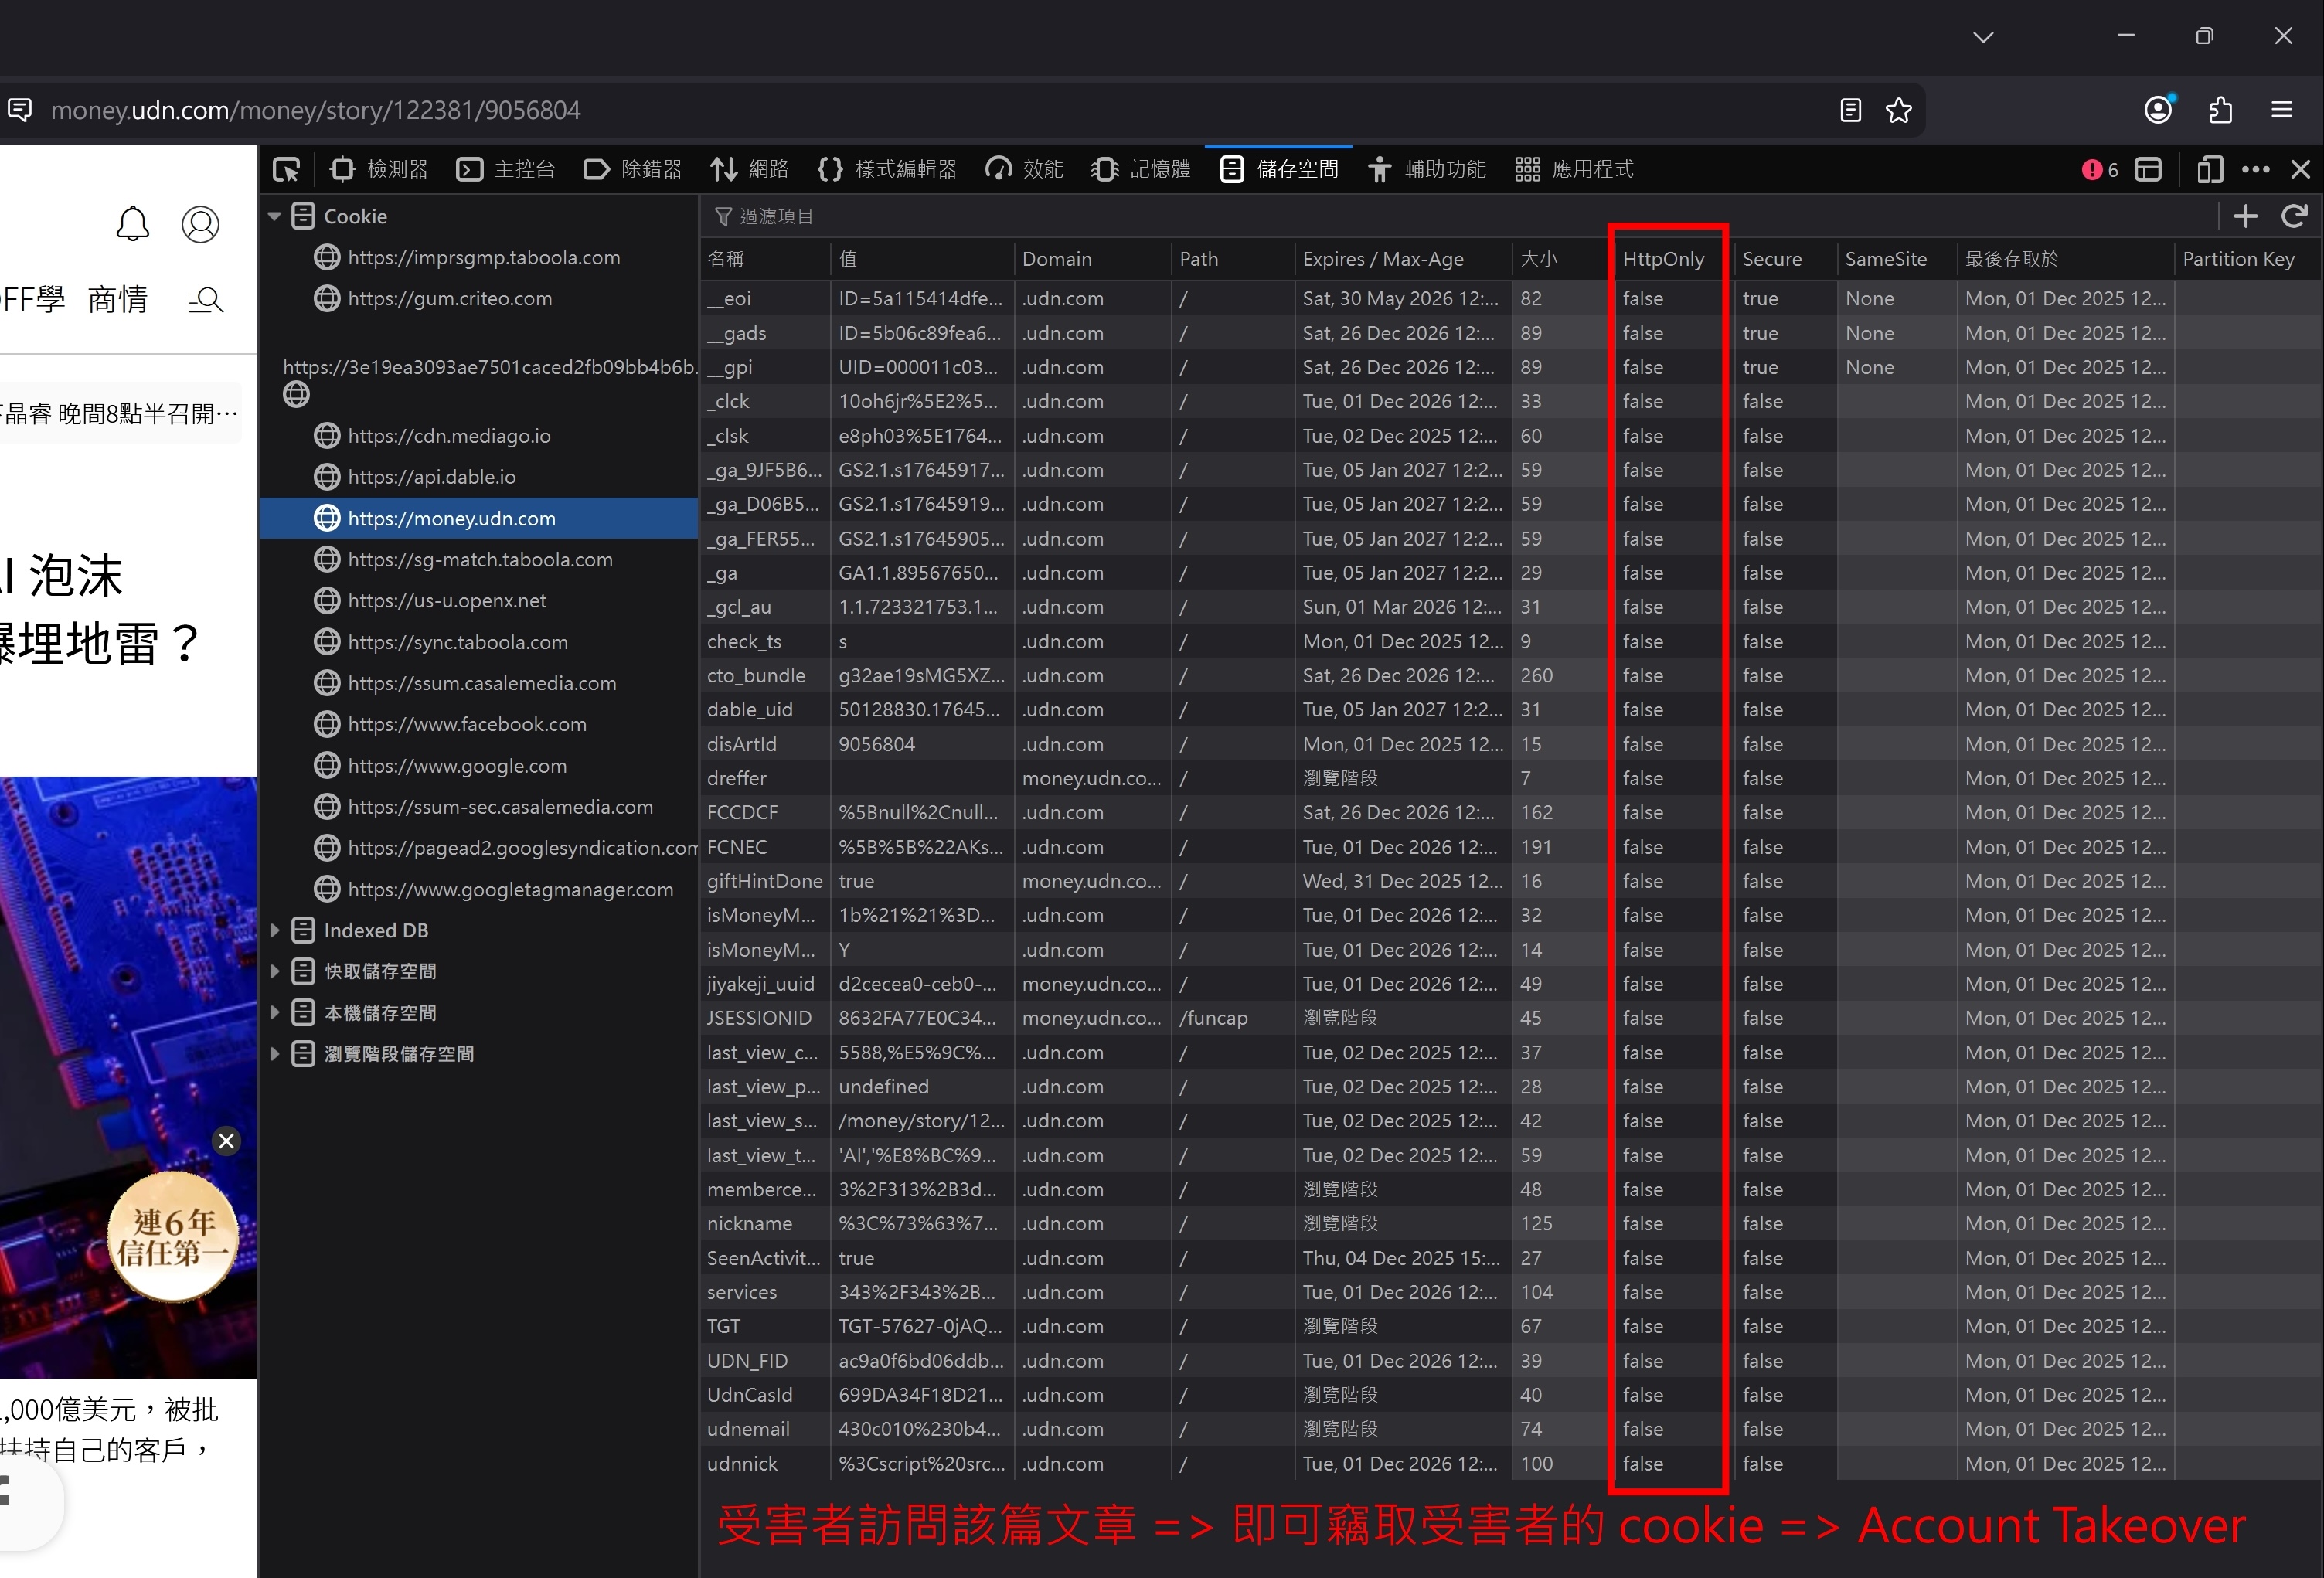Expand the Indexed DB tree section

(274, 930)
